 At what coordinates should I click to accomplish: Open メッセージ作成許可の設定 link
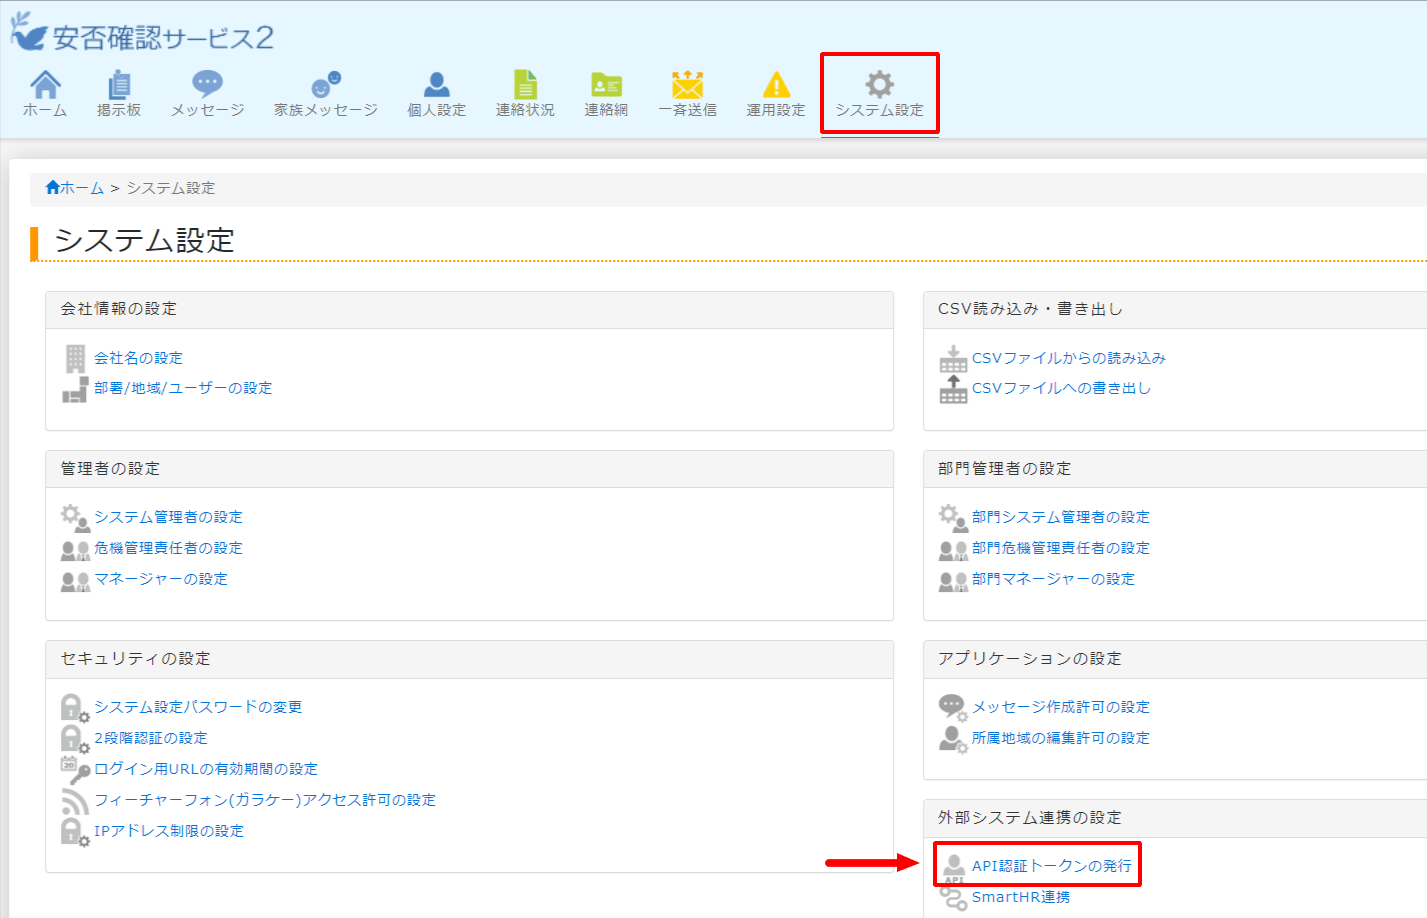pyautogui.click(x=1061, y=707)
